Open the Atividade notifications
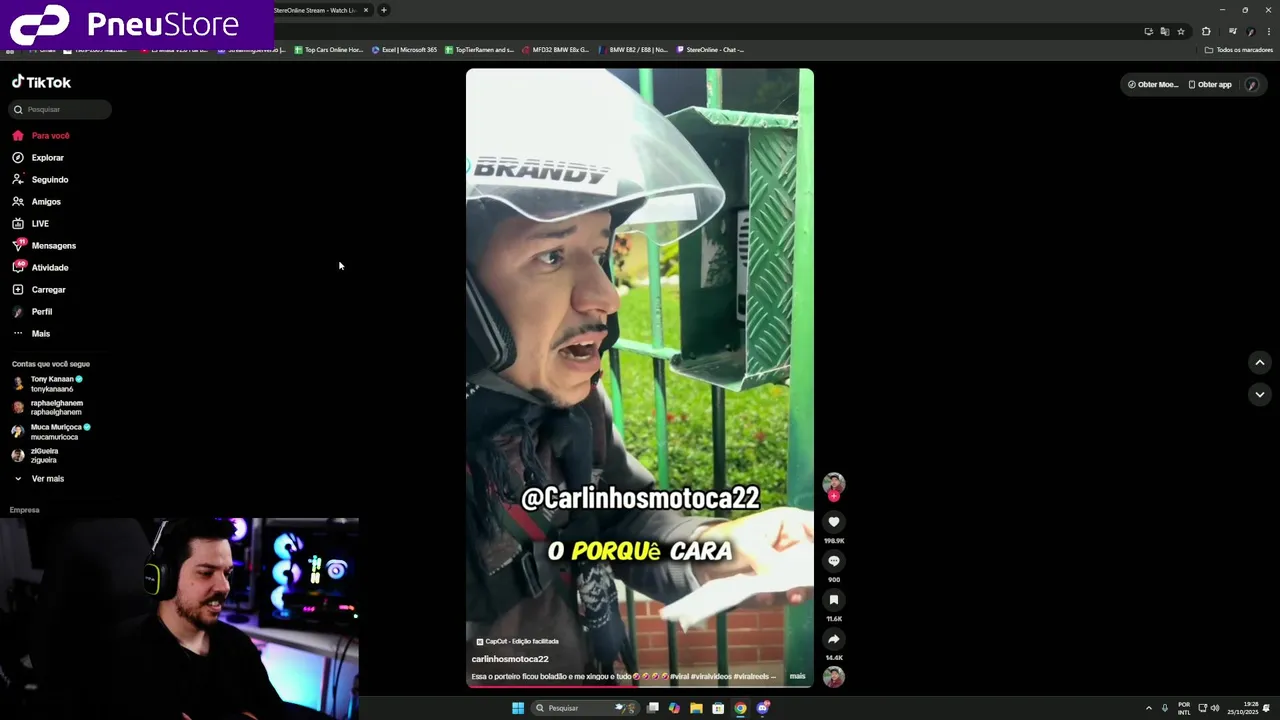 tap(41, 267)
